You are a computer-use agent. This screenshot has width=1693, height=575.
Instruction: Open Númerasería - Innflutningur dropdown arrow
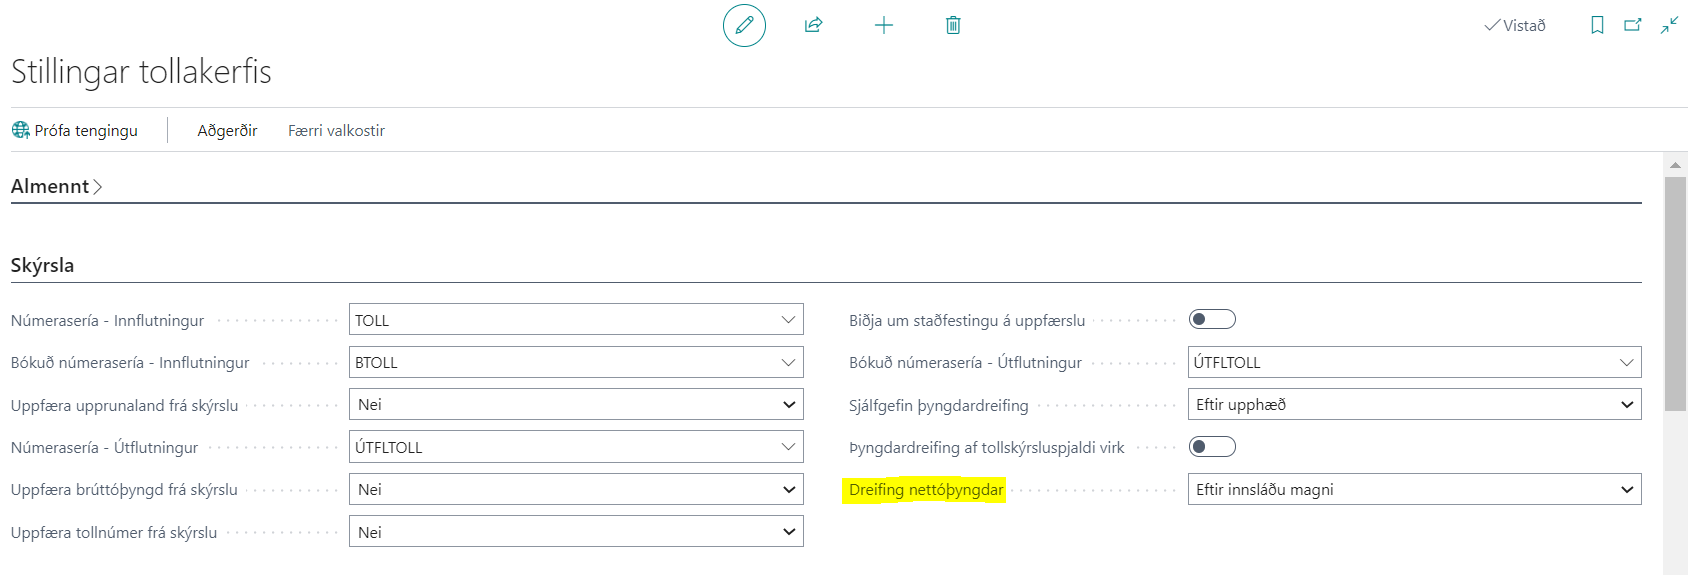coord(788,320)
